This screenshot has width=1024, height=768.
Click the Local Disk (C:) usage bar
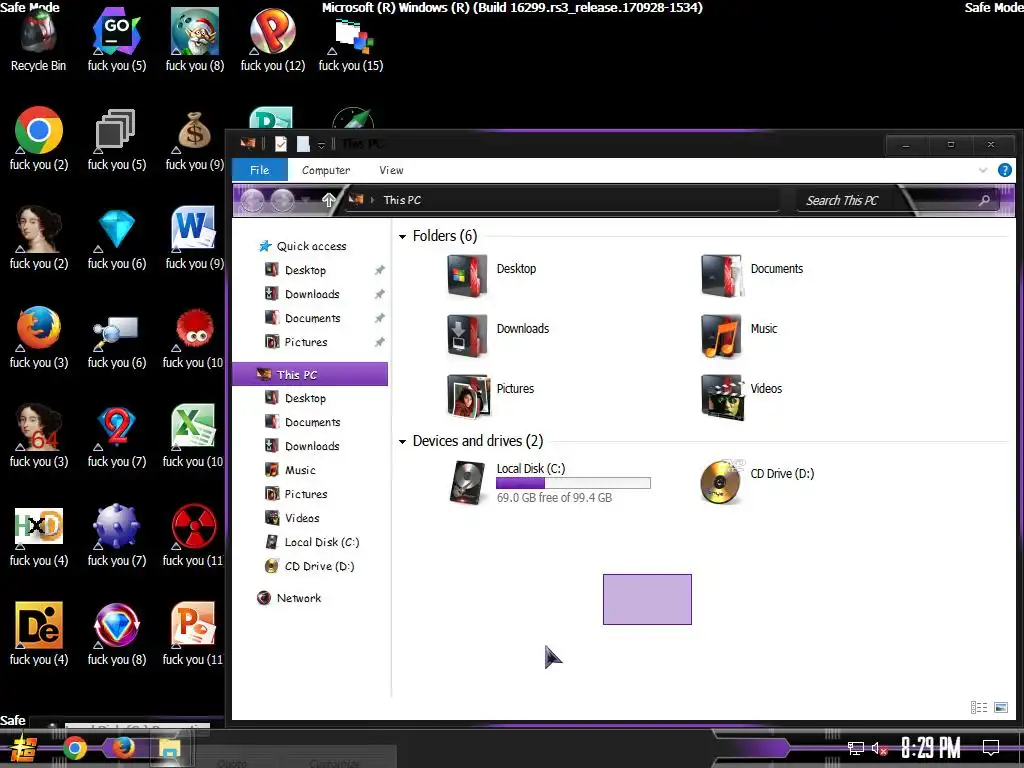[x=573, y=483]
